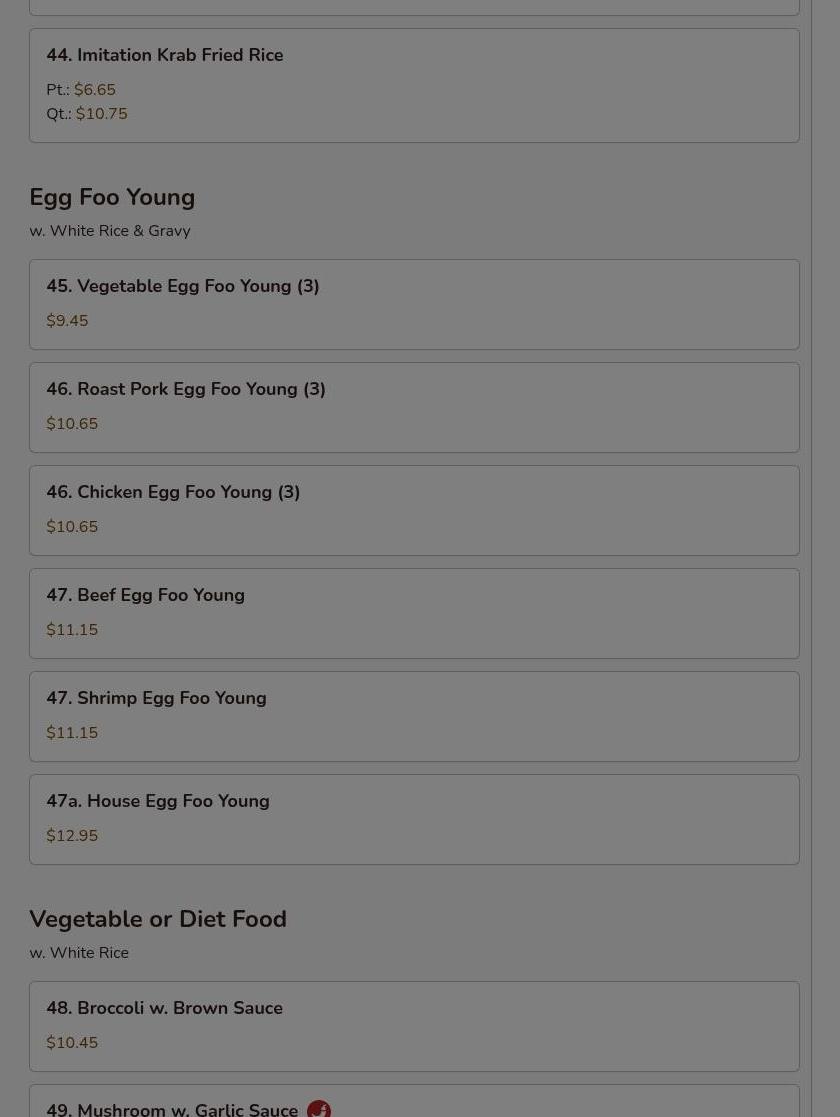Add 46. Roast Pork Egg Foo Young

(186, 390)
